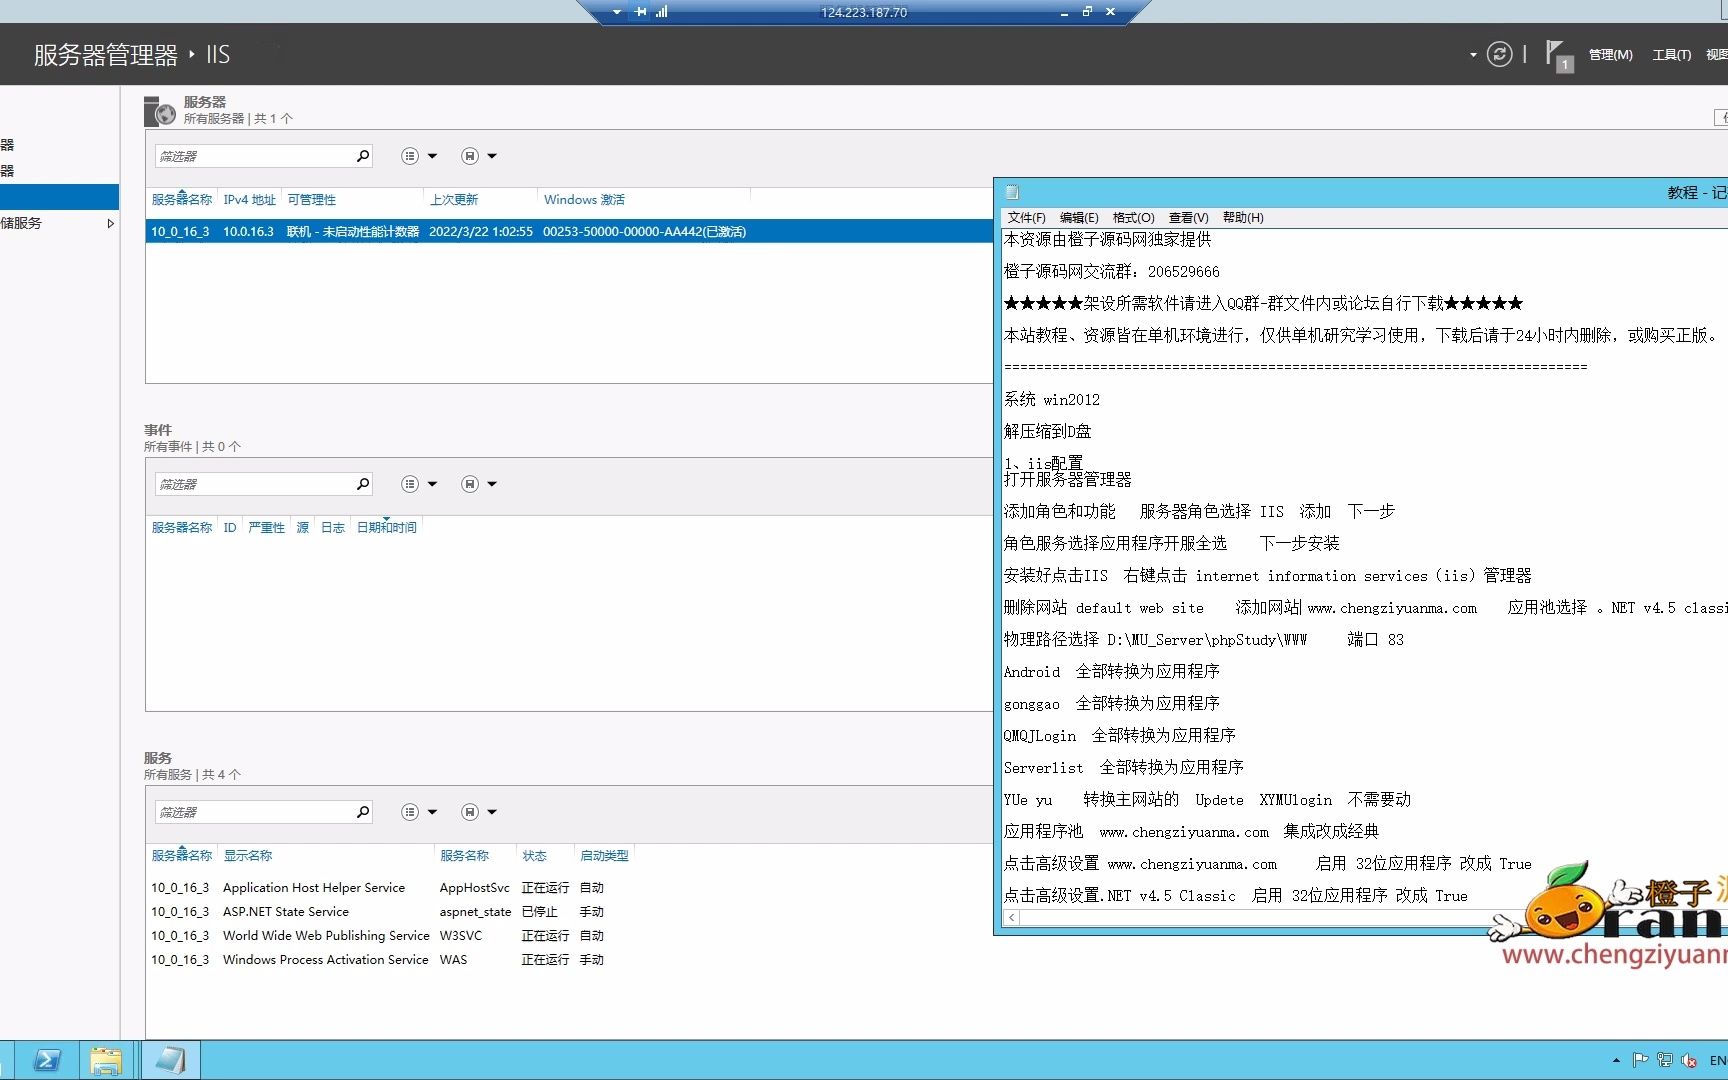Expand the 储服务 sidebar item arrow
1728x1080 pixels.
click(110, 224)
